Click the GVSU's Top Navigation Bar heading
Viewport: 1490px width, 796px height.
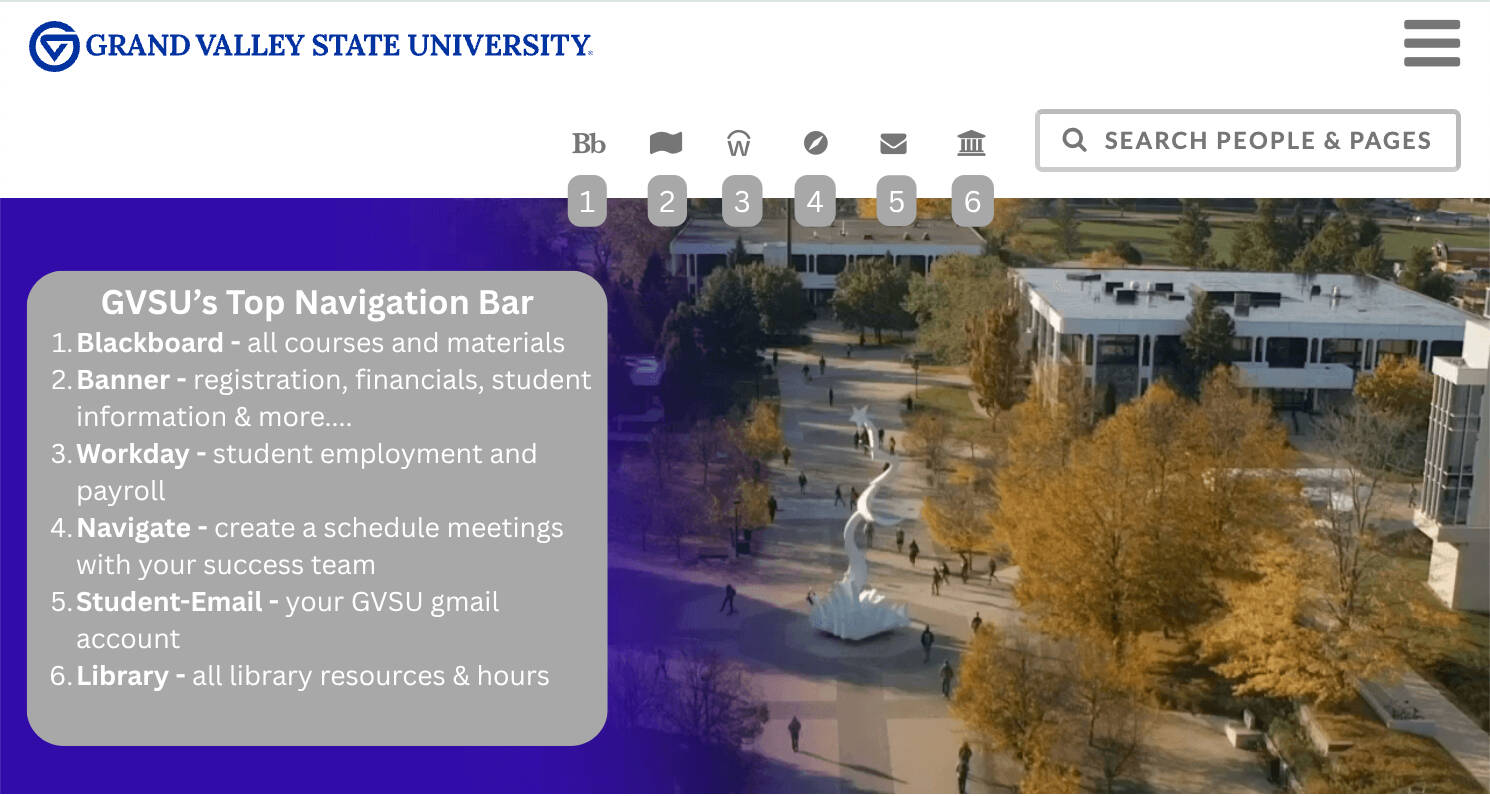point(317,302)
